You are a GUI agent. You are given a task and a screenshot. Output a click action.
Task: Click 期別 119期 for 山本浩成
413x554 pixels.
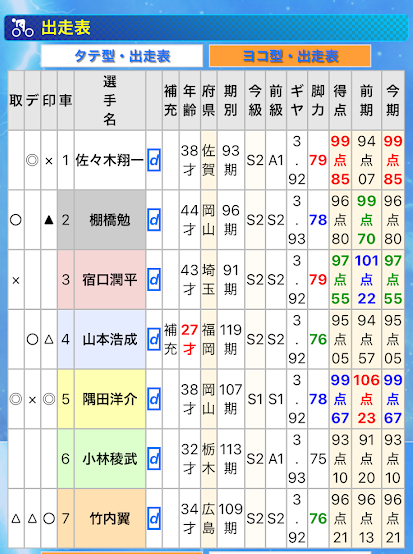tap(231, 340)
